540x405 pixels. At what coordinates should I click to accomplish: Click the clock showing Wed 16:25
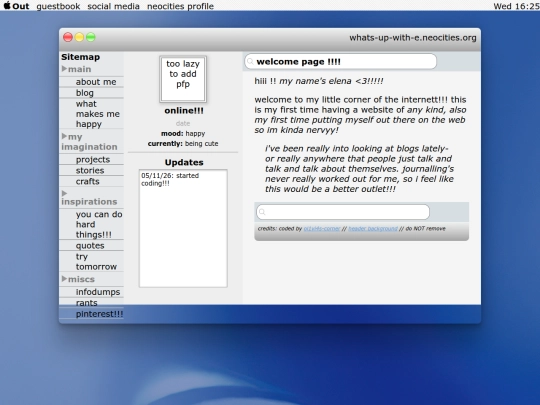pyautogui.click(x=516, y=6)
